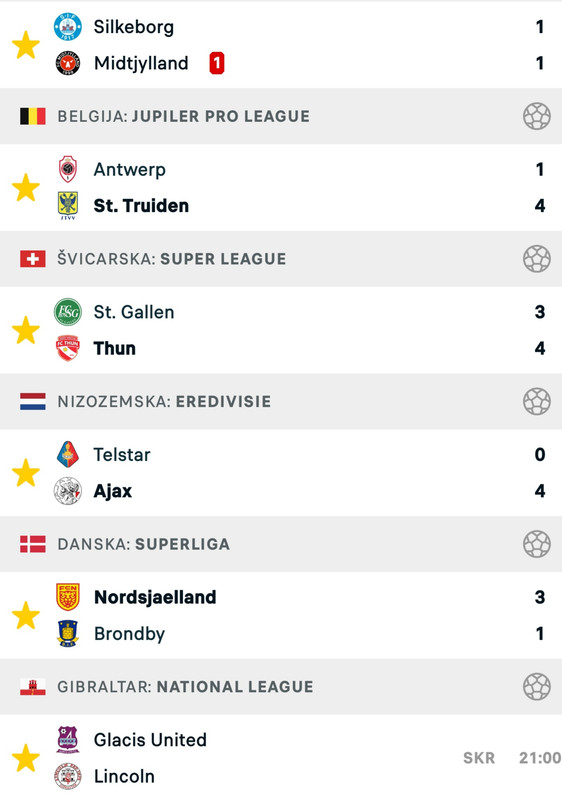Unfavorite the Silkeborg vs Midtjylland match star

tap(25, 45)
